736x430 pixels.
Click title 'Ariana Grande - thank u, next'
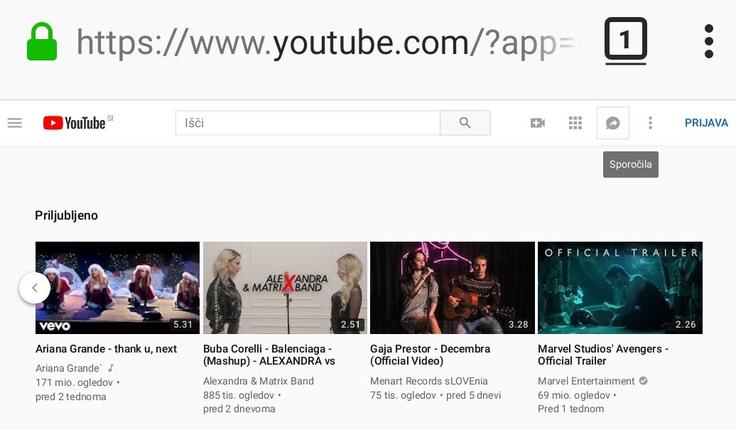pos(106,349)
